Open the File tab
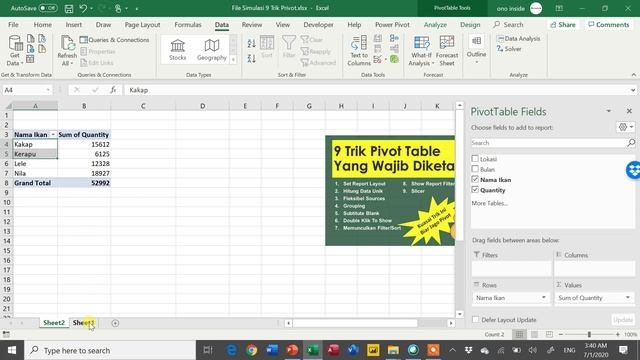Image resolution: width=640 pixels, height=360 pixels. point(13,24)
